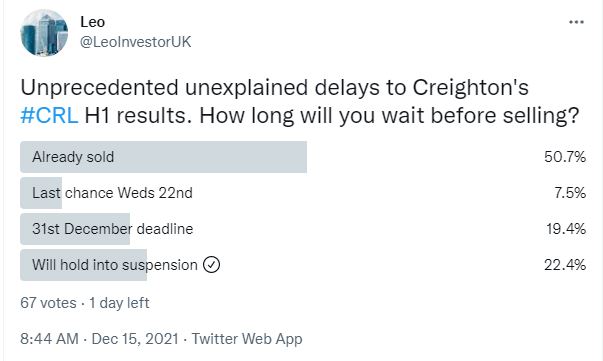Open the #CRL hashtag link

[x=49, y=115]
